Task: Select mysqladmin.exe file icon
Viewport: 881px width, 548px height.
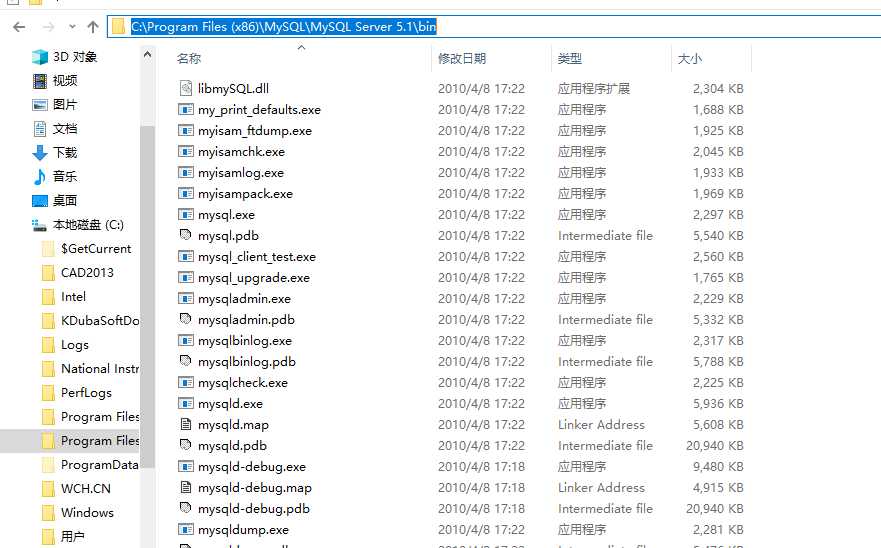Action: [x=185, y=298]
